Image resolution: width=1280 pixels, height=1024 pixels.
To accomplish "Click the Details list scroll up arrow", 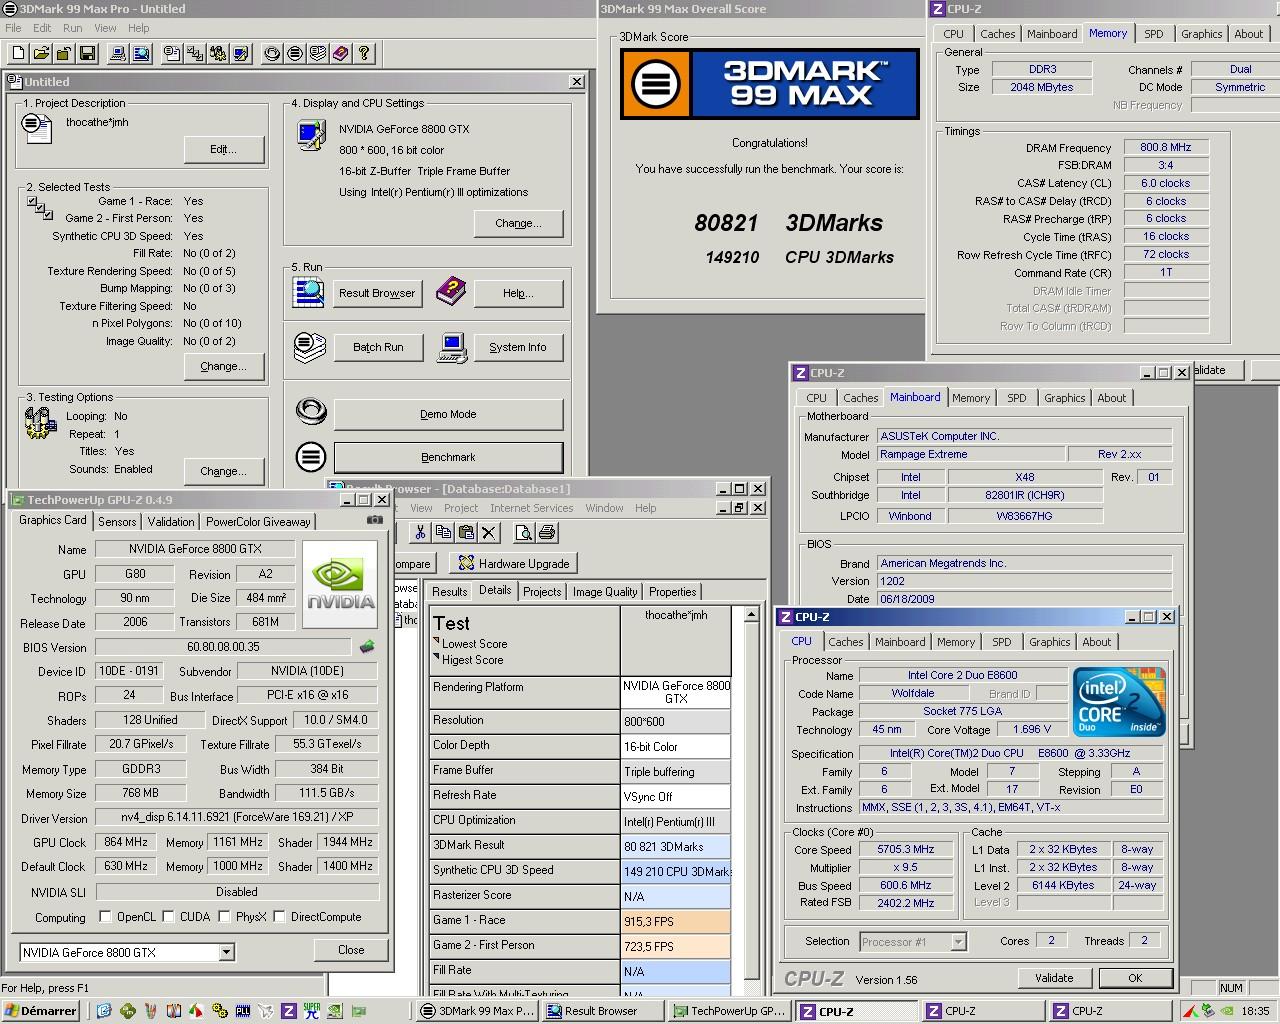I will (x=752, y=616).
